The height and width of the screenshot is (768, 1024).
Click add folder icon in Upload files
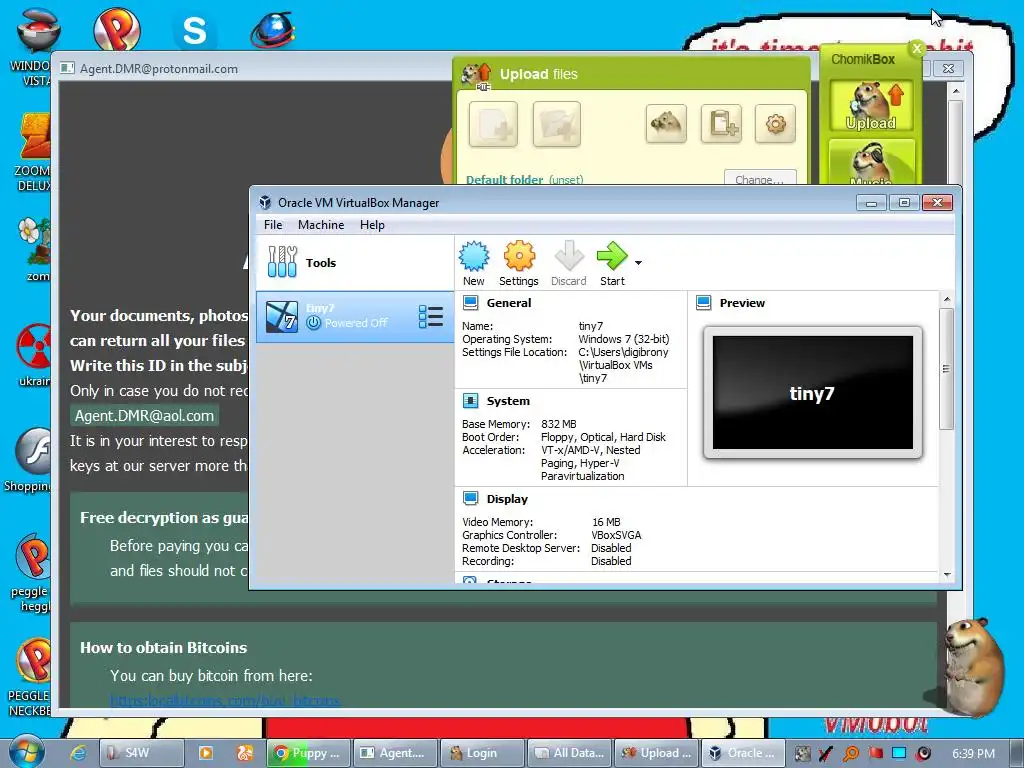coord(556,124)
